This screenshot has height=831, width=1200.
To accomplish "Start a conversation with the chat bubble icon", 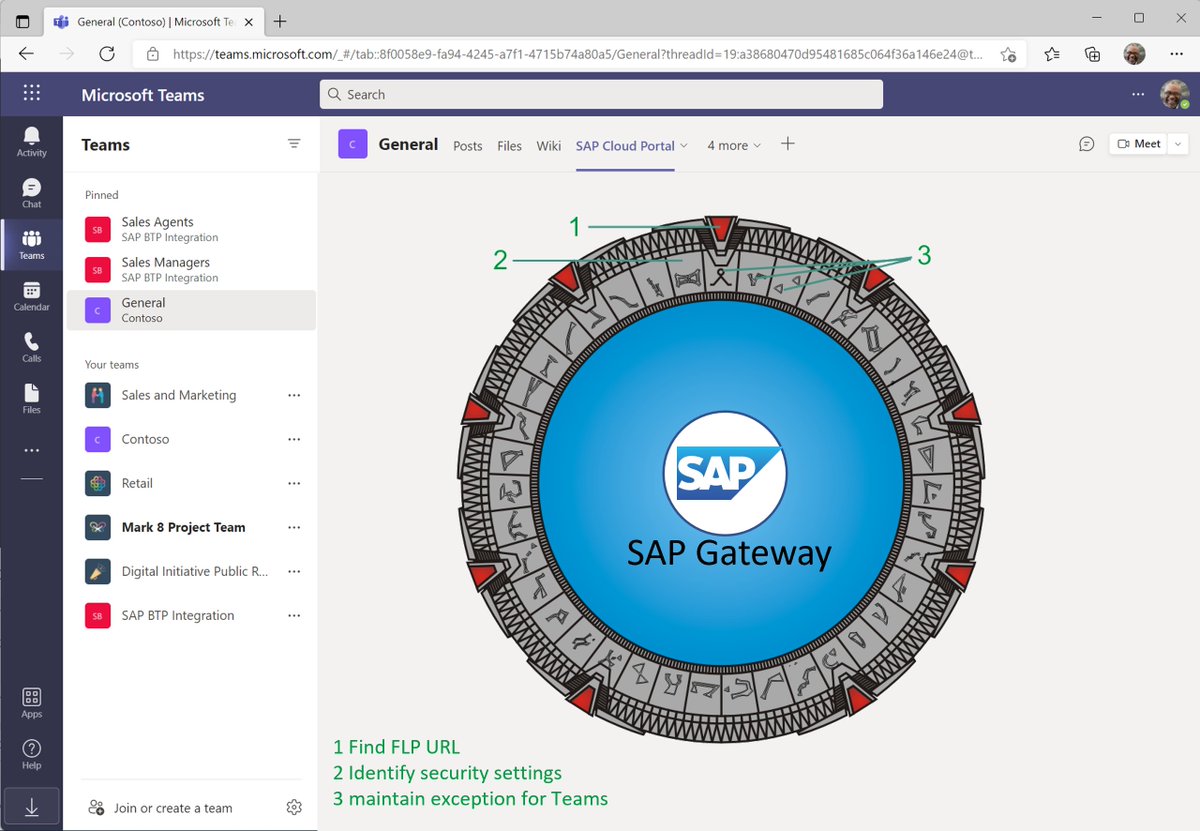I will (1086, 144).
